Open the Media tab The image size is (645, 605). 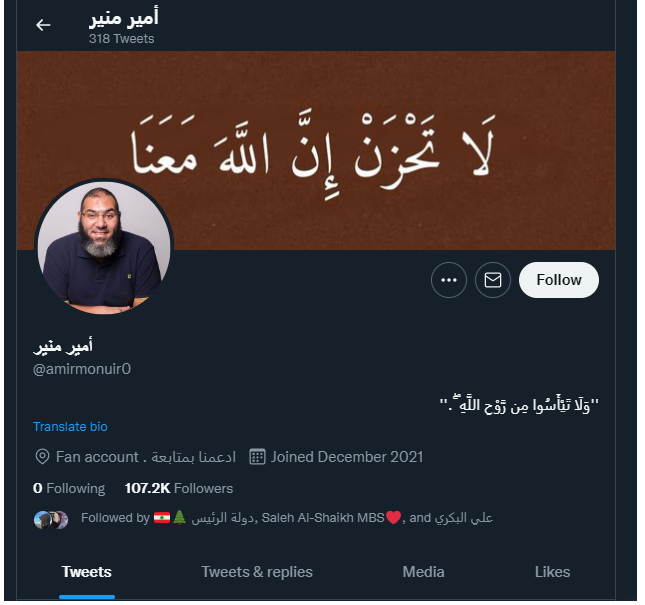click(423, 572)
